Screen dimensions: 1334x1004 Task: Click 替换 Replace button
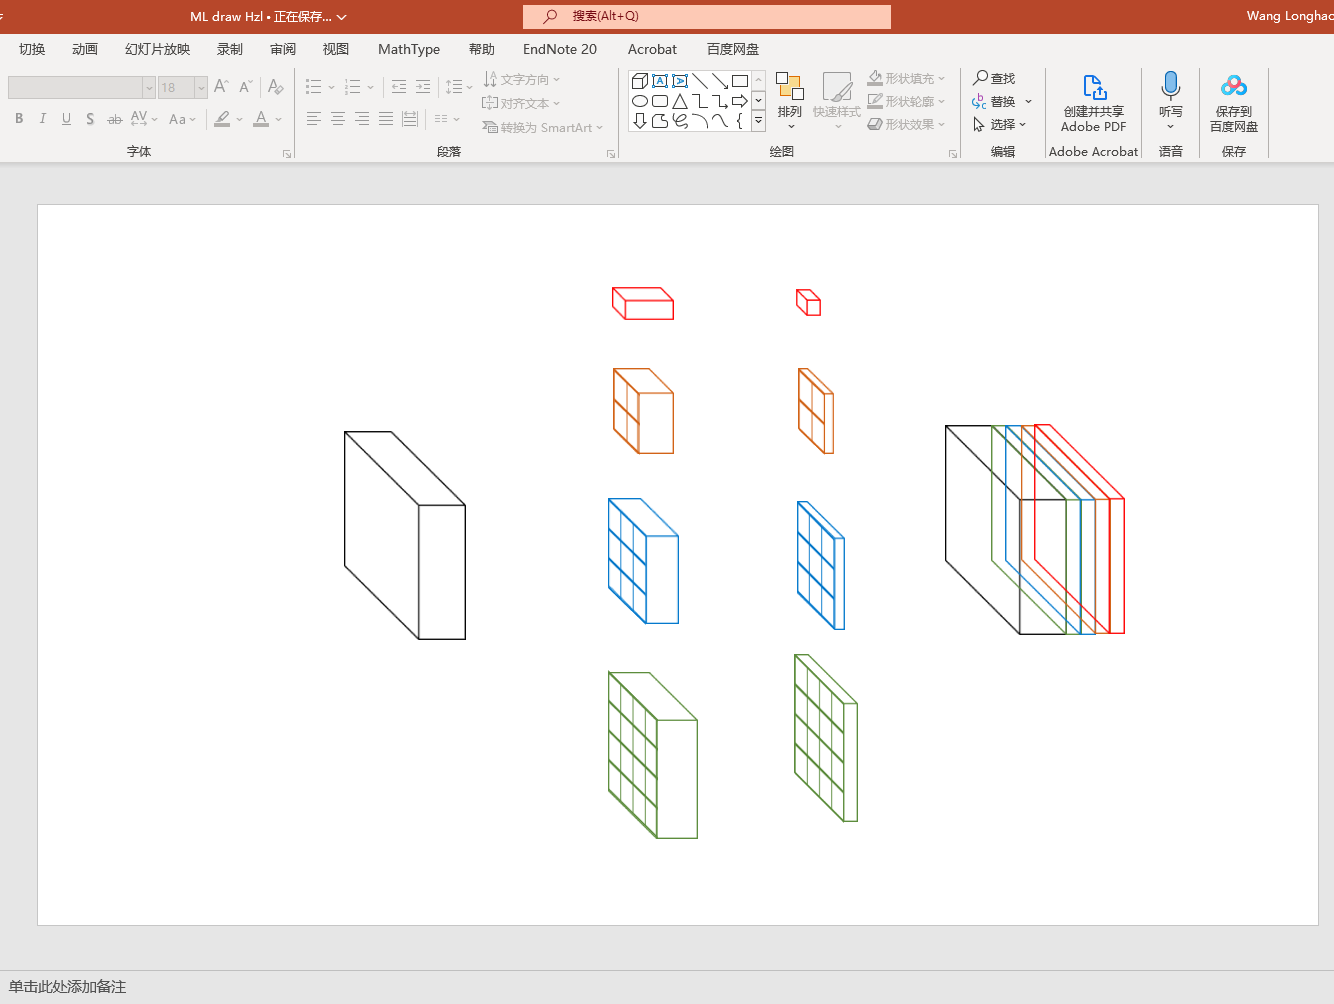click(994, 101)
